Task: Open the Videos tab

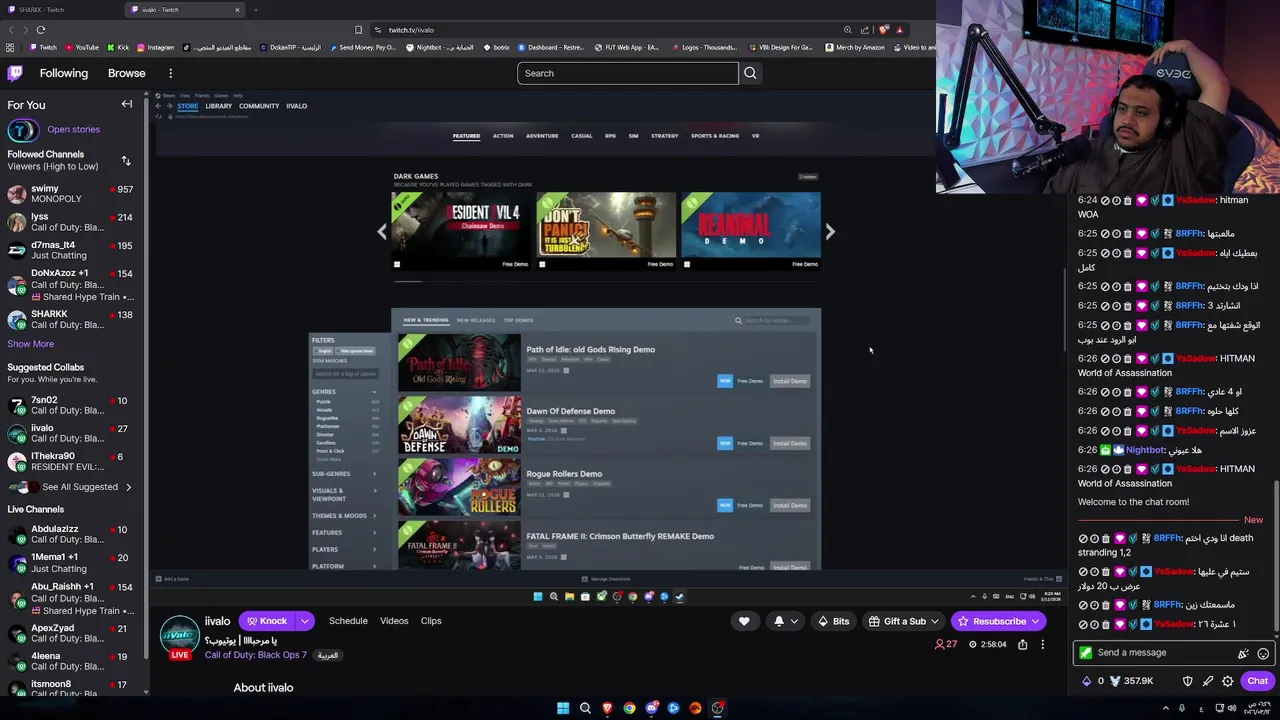Action: [x=394, y=621]
